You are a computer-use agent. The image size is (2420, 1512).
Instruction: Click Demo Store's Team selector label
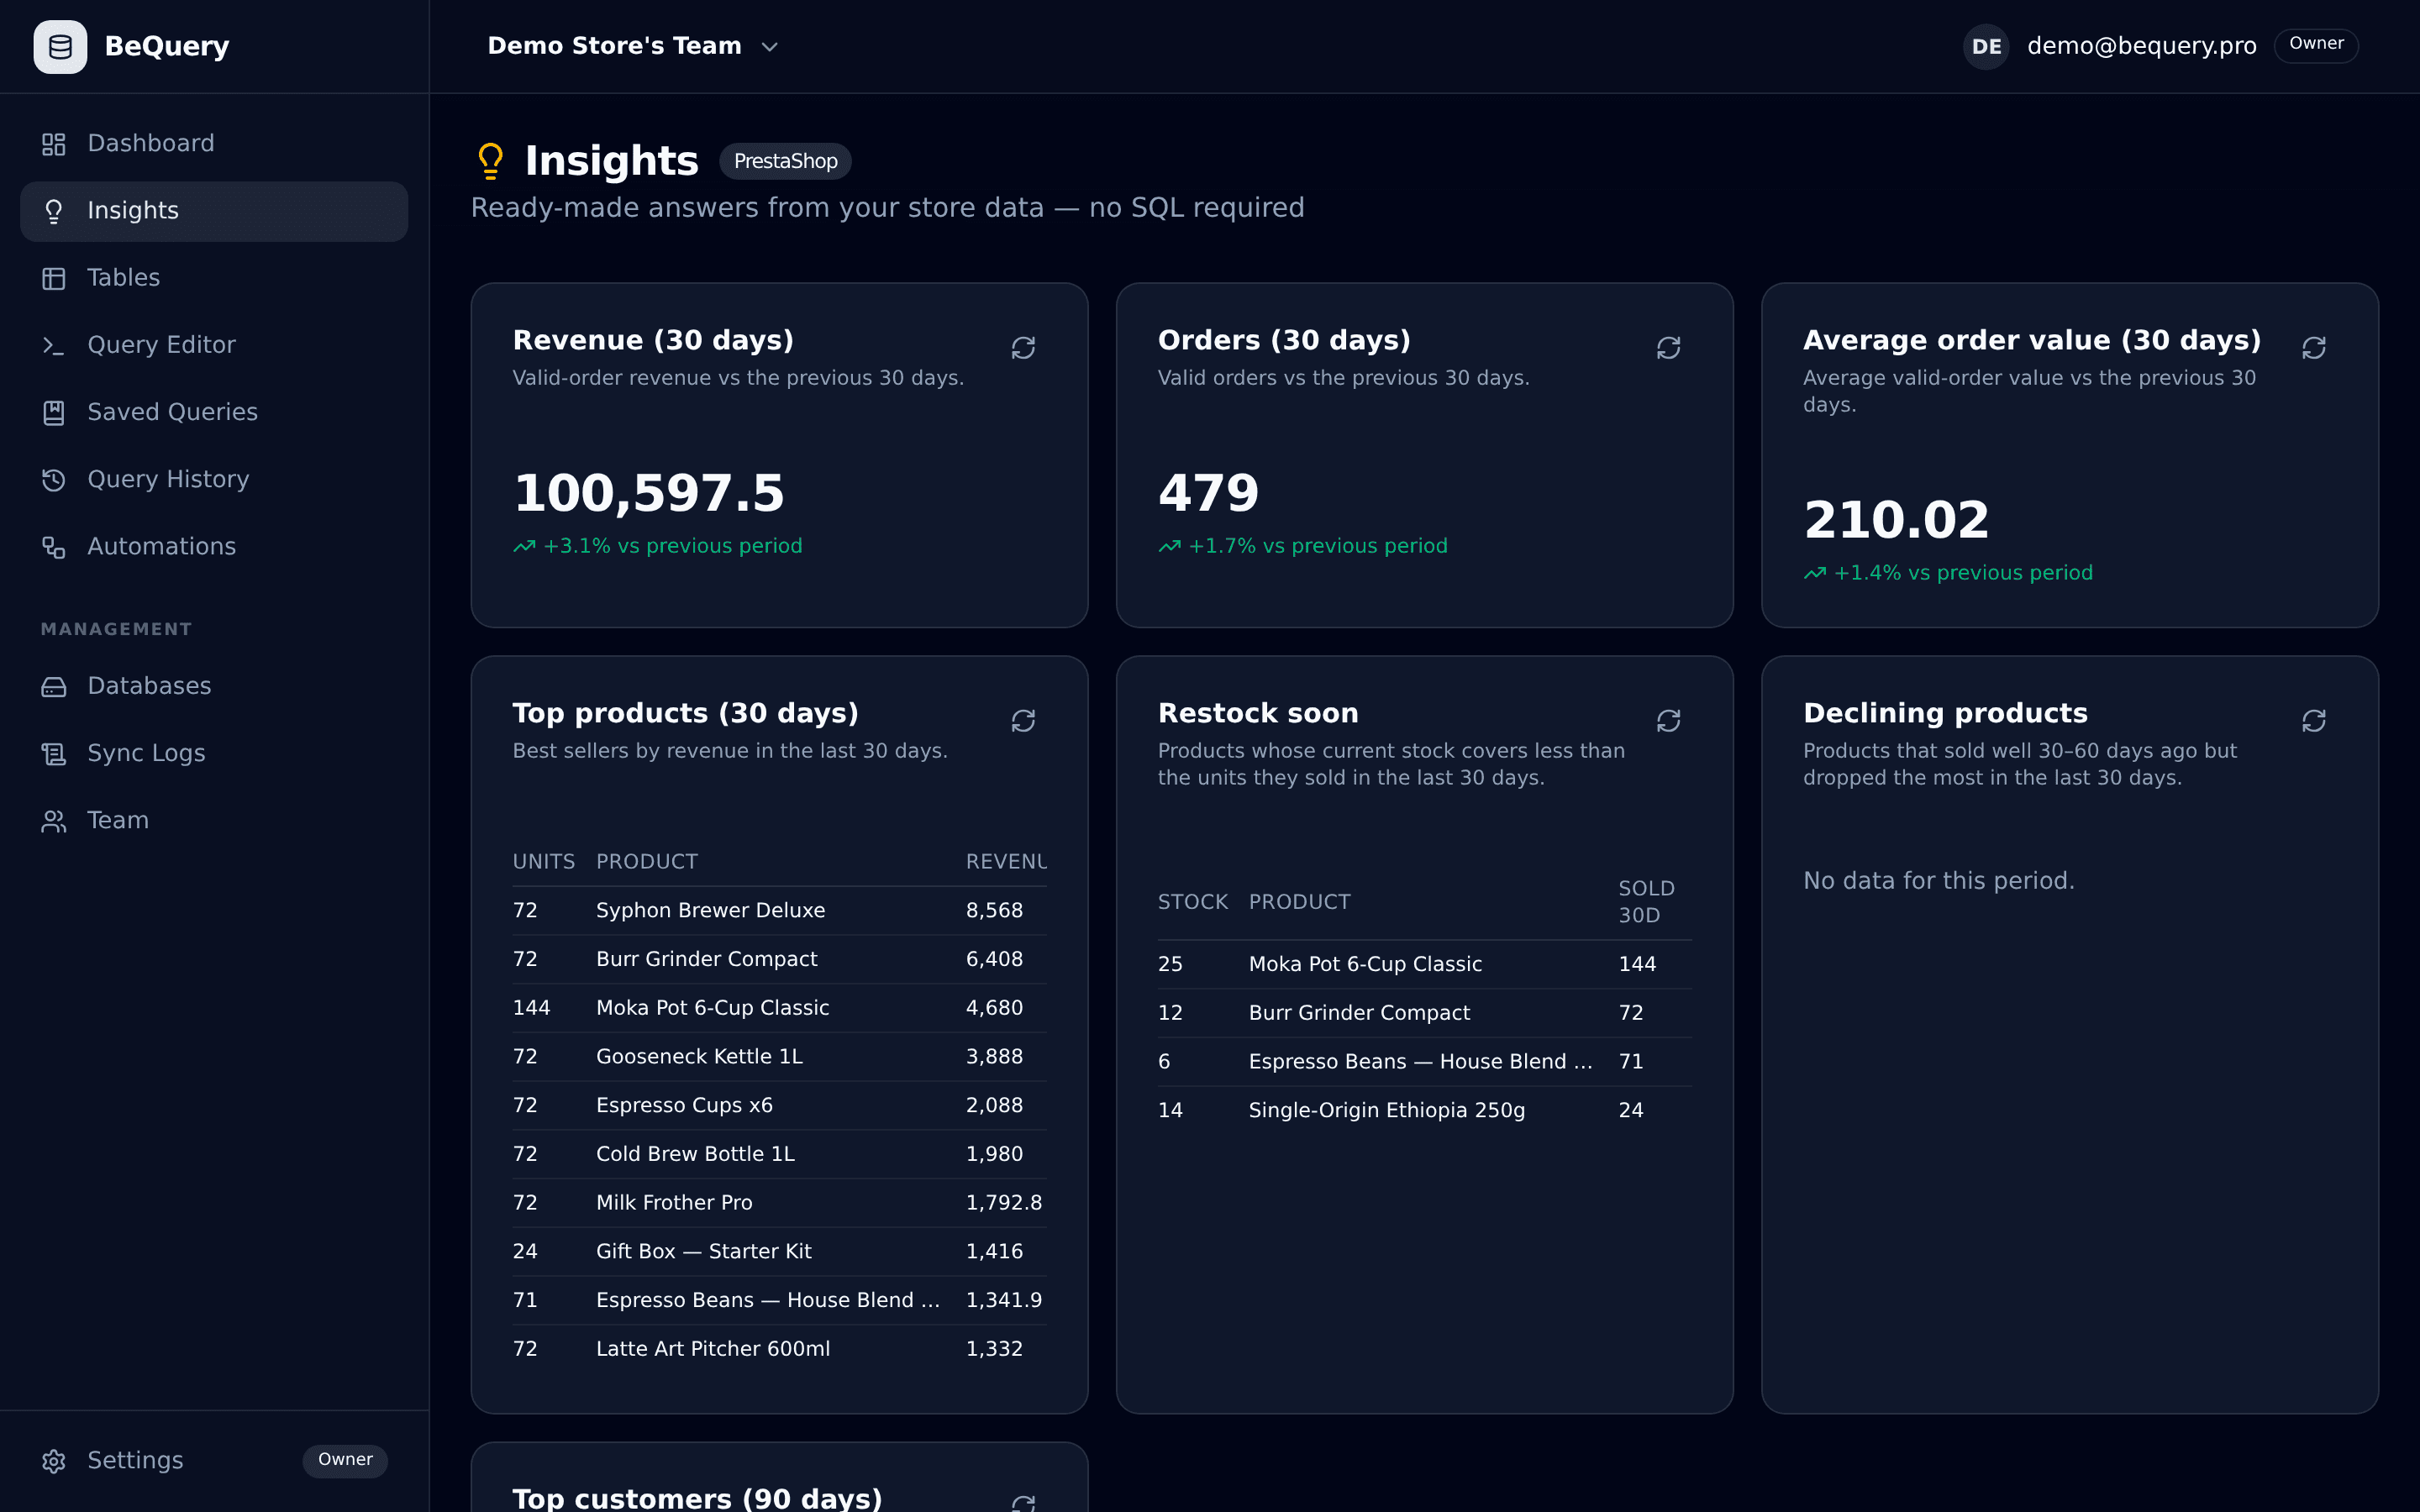click(x=614, y=46)
